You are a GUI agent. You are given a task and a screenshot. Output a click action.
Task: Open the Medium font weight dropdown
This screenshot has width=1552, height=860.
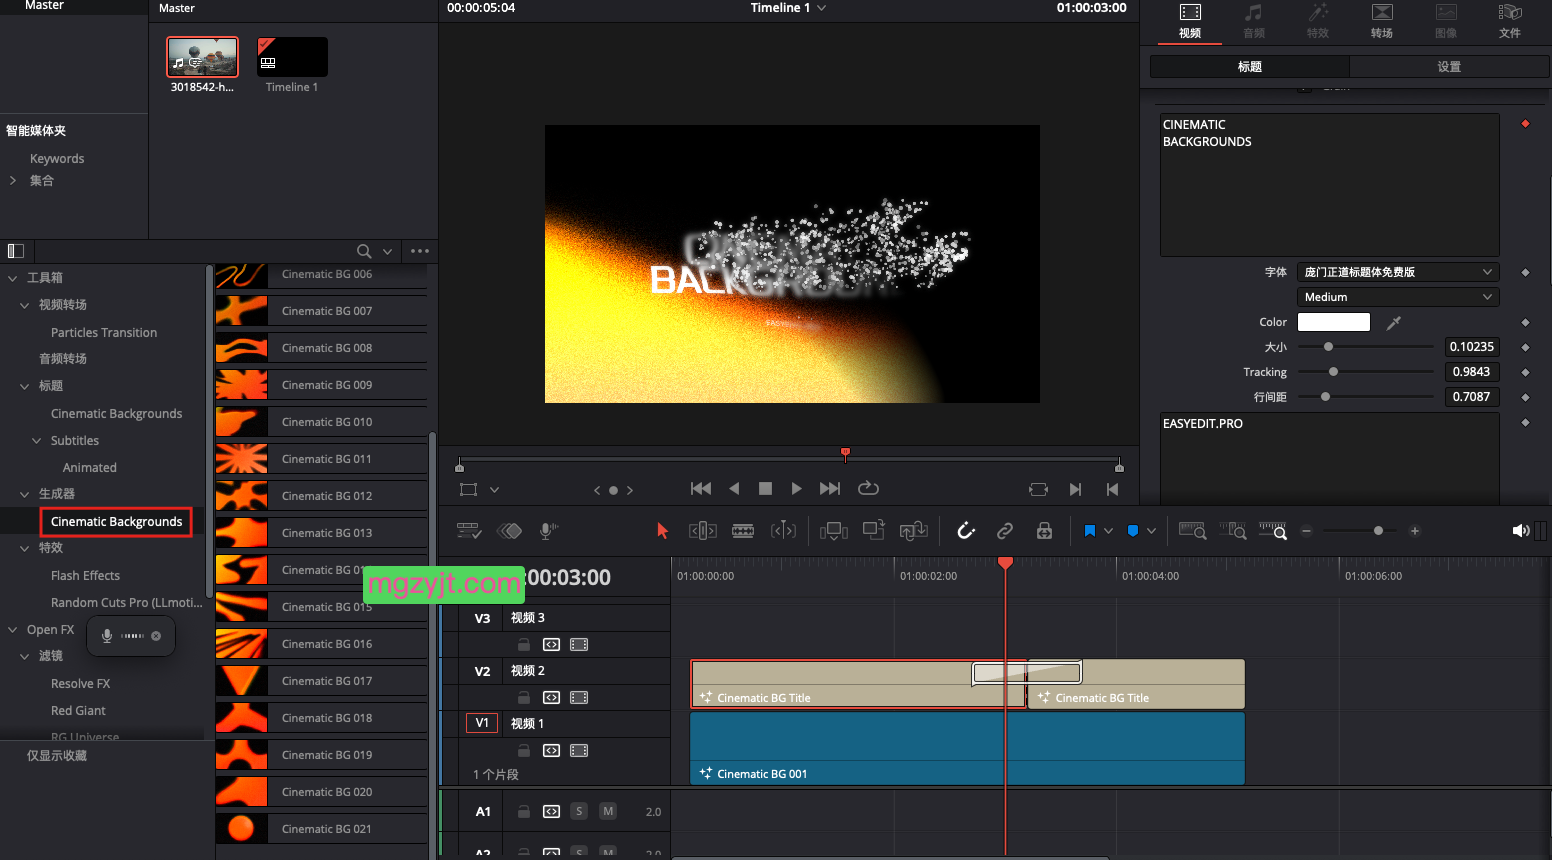(x=1398, y=297)
